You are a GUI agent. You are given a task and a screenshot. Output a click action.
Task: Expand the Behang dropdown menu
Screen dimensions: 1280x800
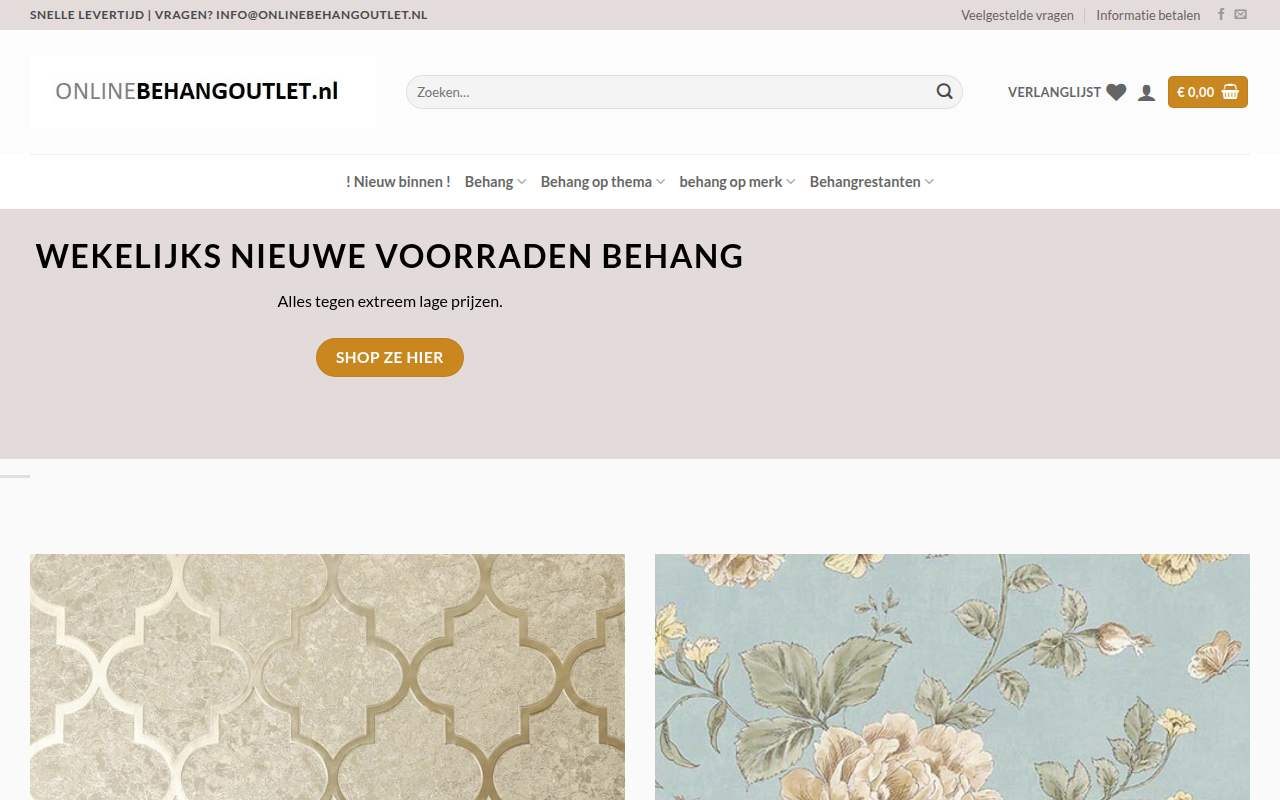point(495,182)
